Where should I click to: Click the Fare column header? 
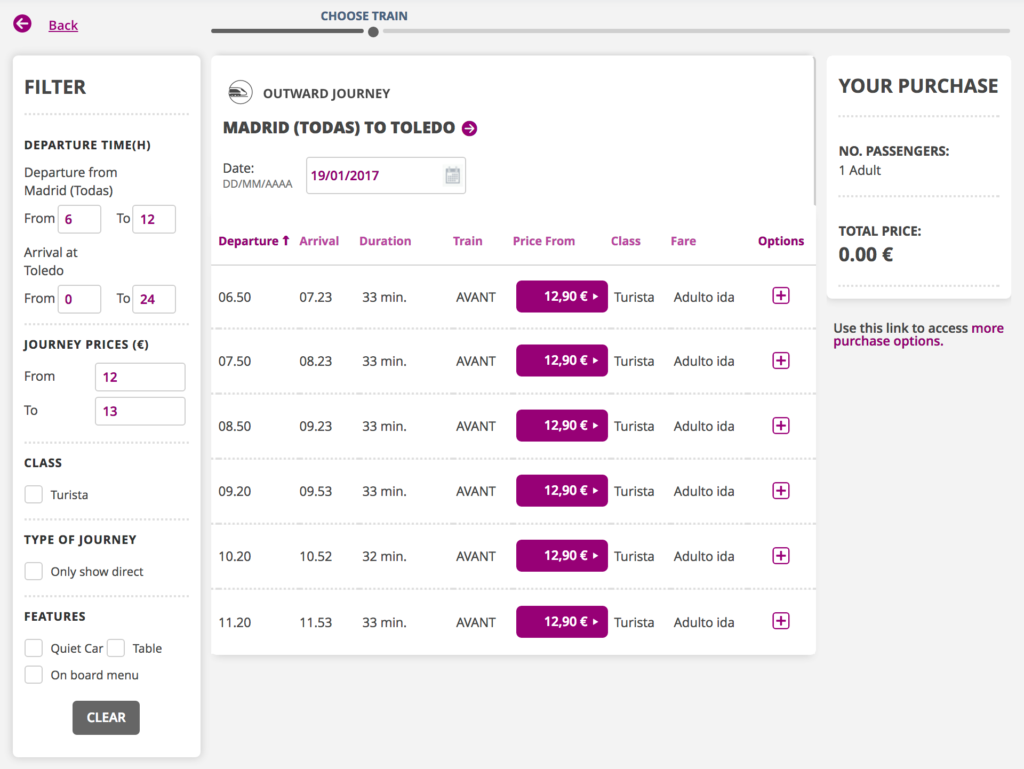pos(683,241)
